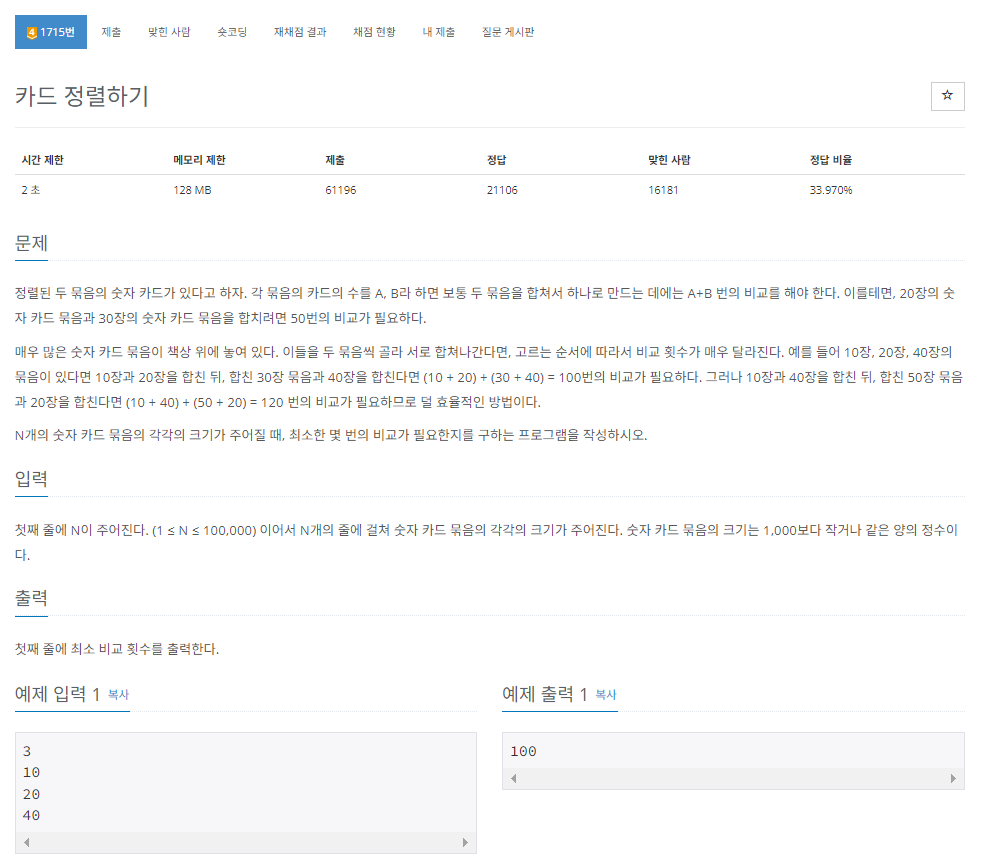
Task: Click the 정답 비율 column header
Action: click(x=831, y=160)
